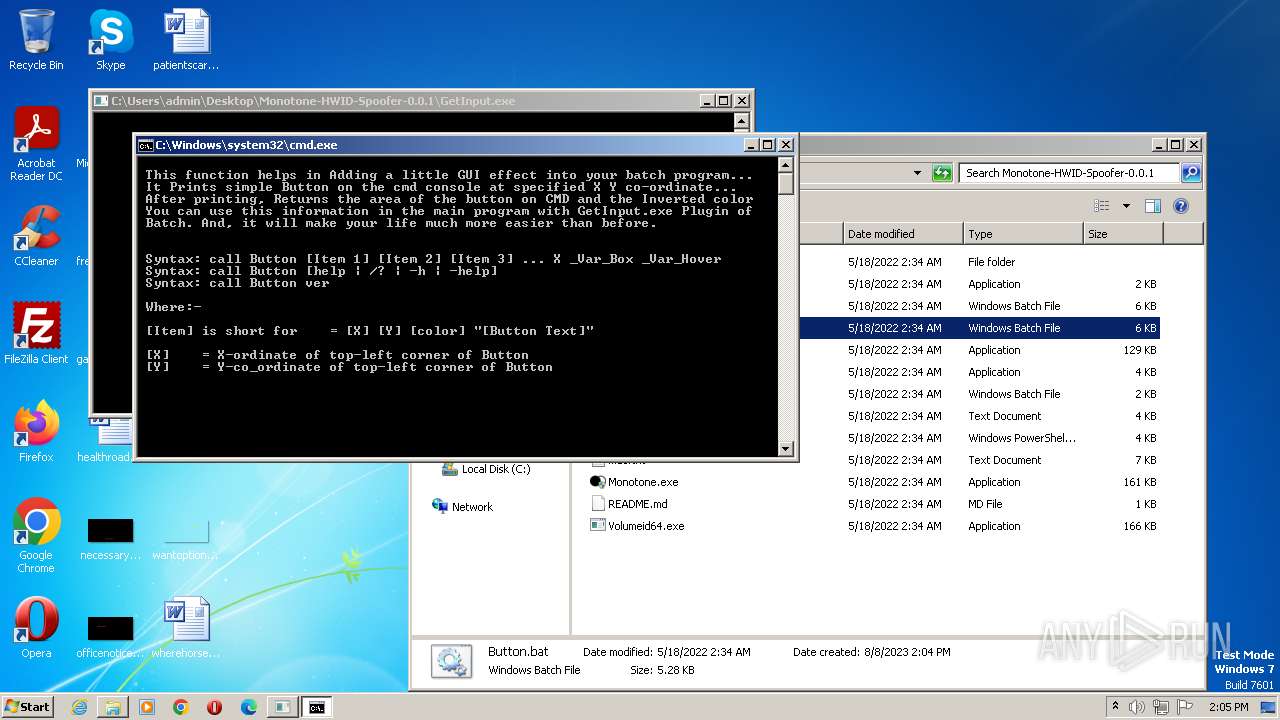Image resolution: width=1280 pixels, height=720 pixels.
Task: Open the cmd.exe window system menu icon
Action: click(145, 145)
